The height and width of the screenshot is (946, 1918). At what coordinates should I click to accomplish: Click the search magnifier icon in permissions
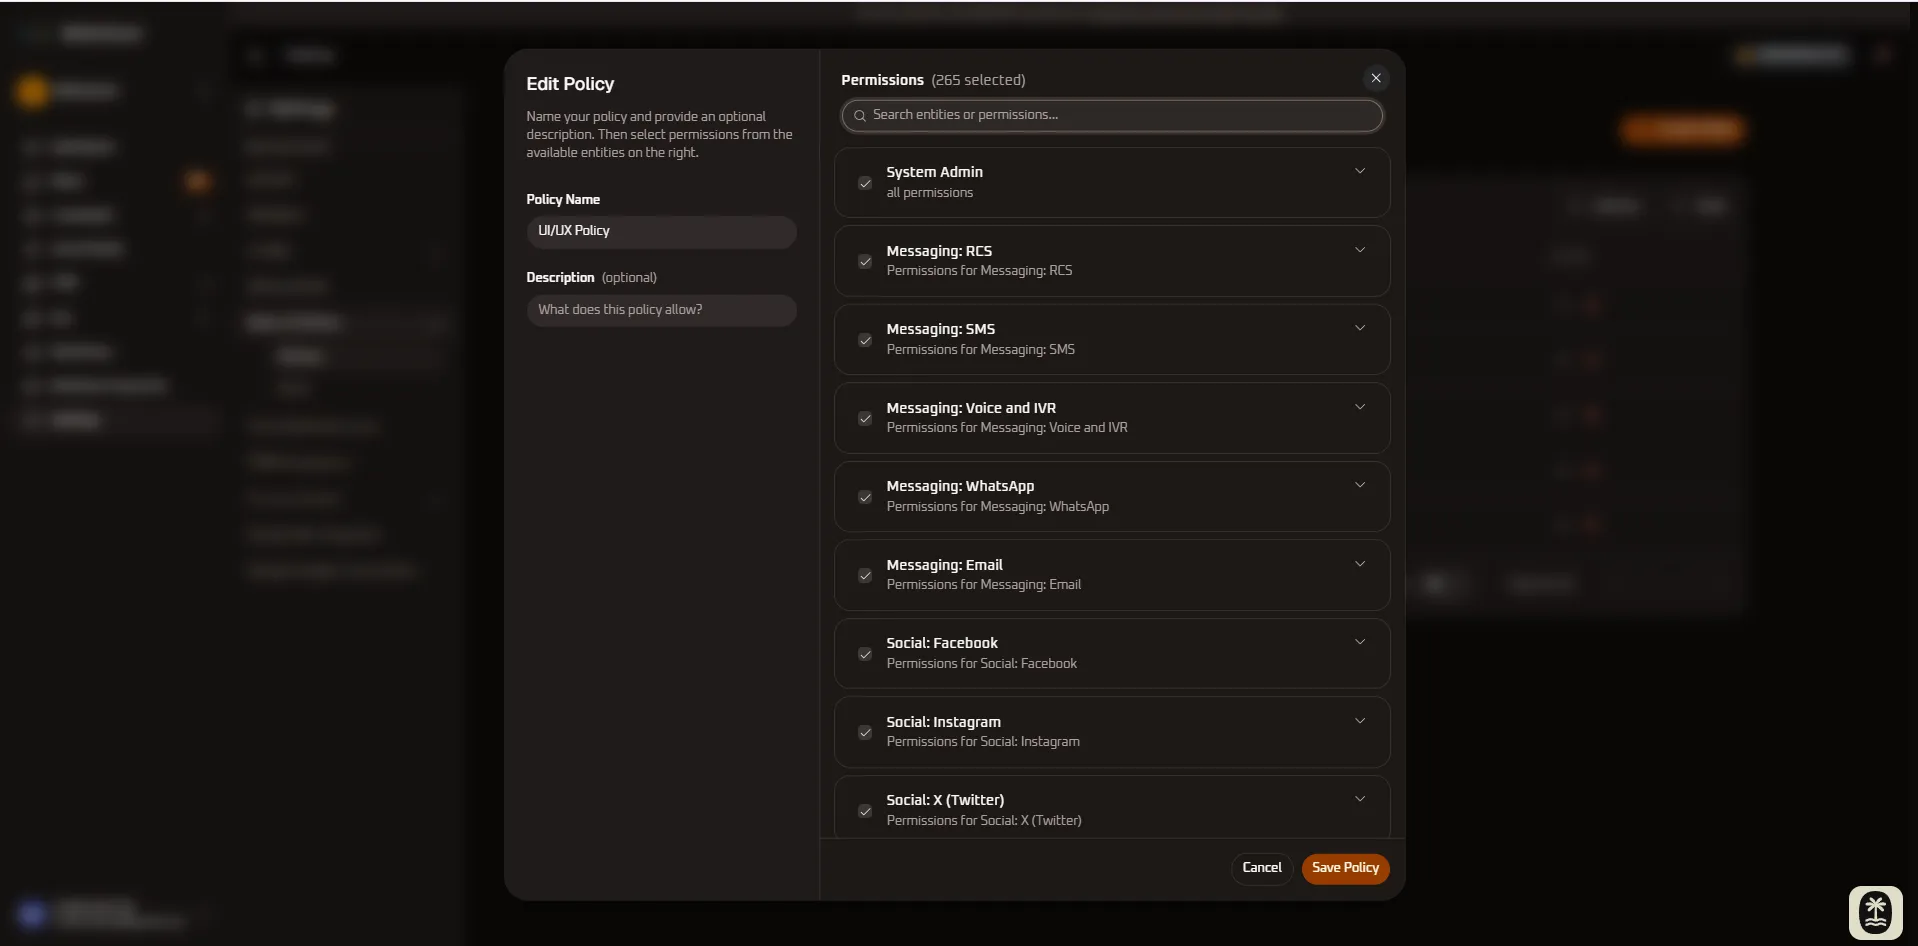click(x=860, y=116)
